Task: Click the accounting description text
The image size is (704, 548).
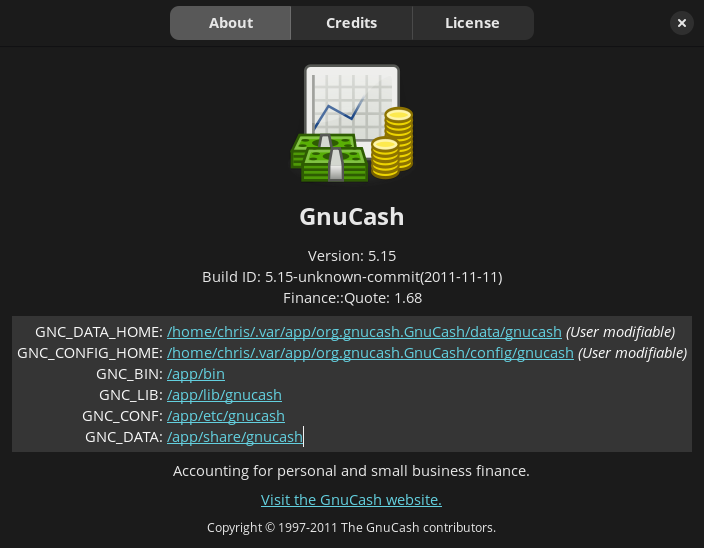Action: (351, 470)
